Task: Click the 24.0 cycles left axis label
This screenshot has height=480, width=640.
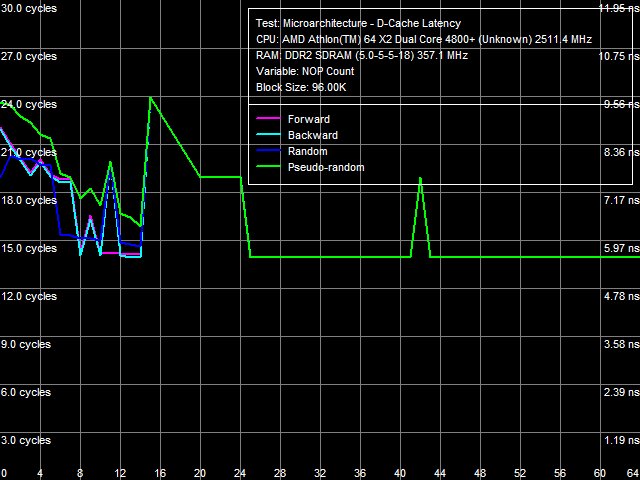Action: [29, 104]
